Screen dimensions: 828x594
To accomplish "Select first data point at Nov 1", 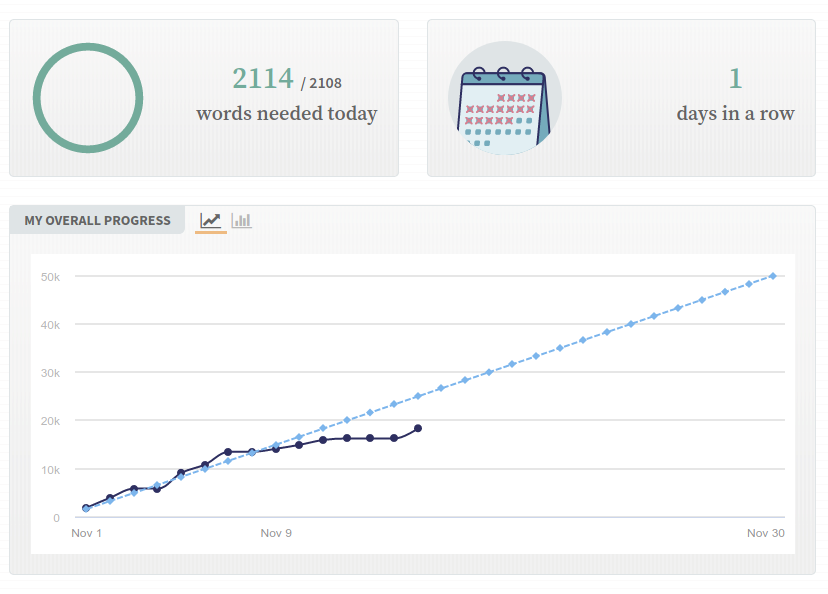I will tap(86, 508).
